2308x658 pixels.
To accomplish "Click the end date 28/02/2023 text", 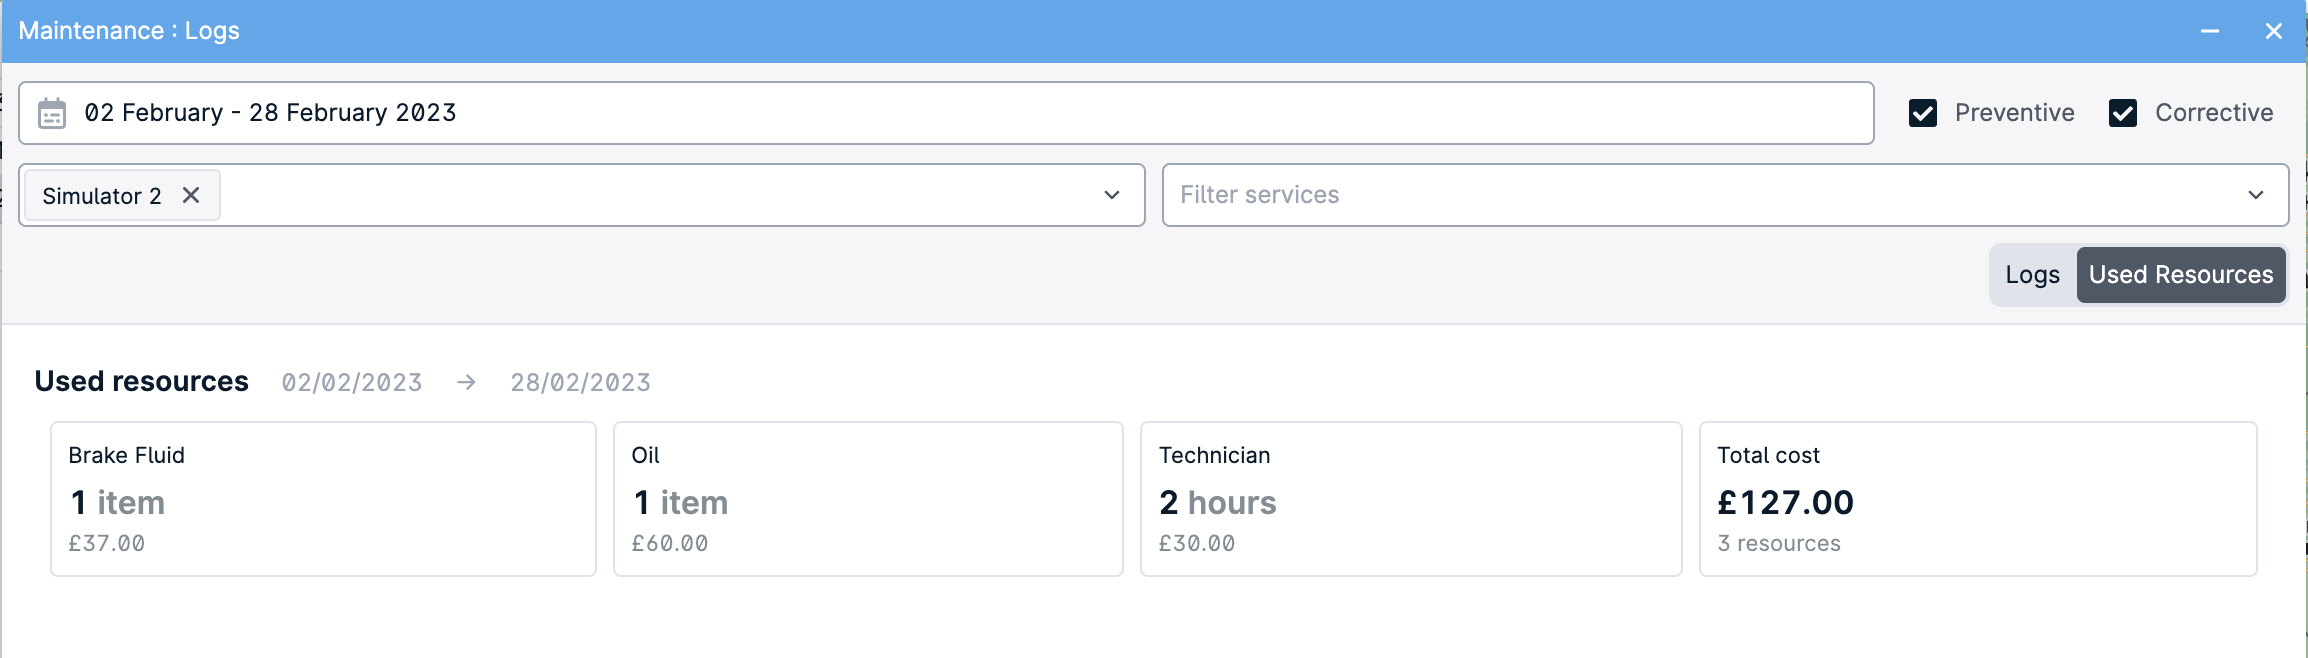I will [581, 382].
